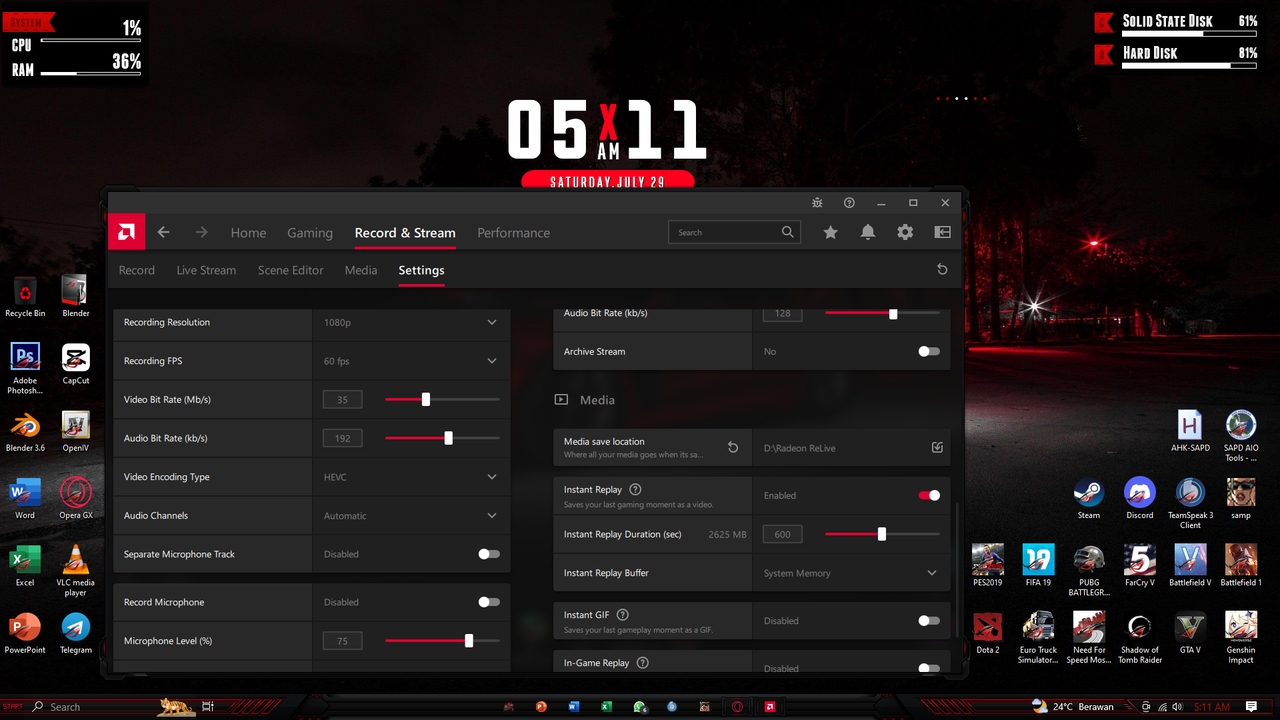
Task: Enable the Instant GIF toggle
Action: [x=929, y=620]
